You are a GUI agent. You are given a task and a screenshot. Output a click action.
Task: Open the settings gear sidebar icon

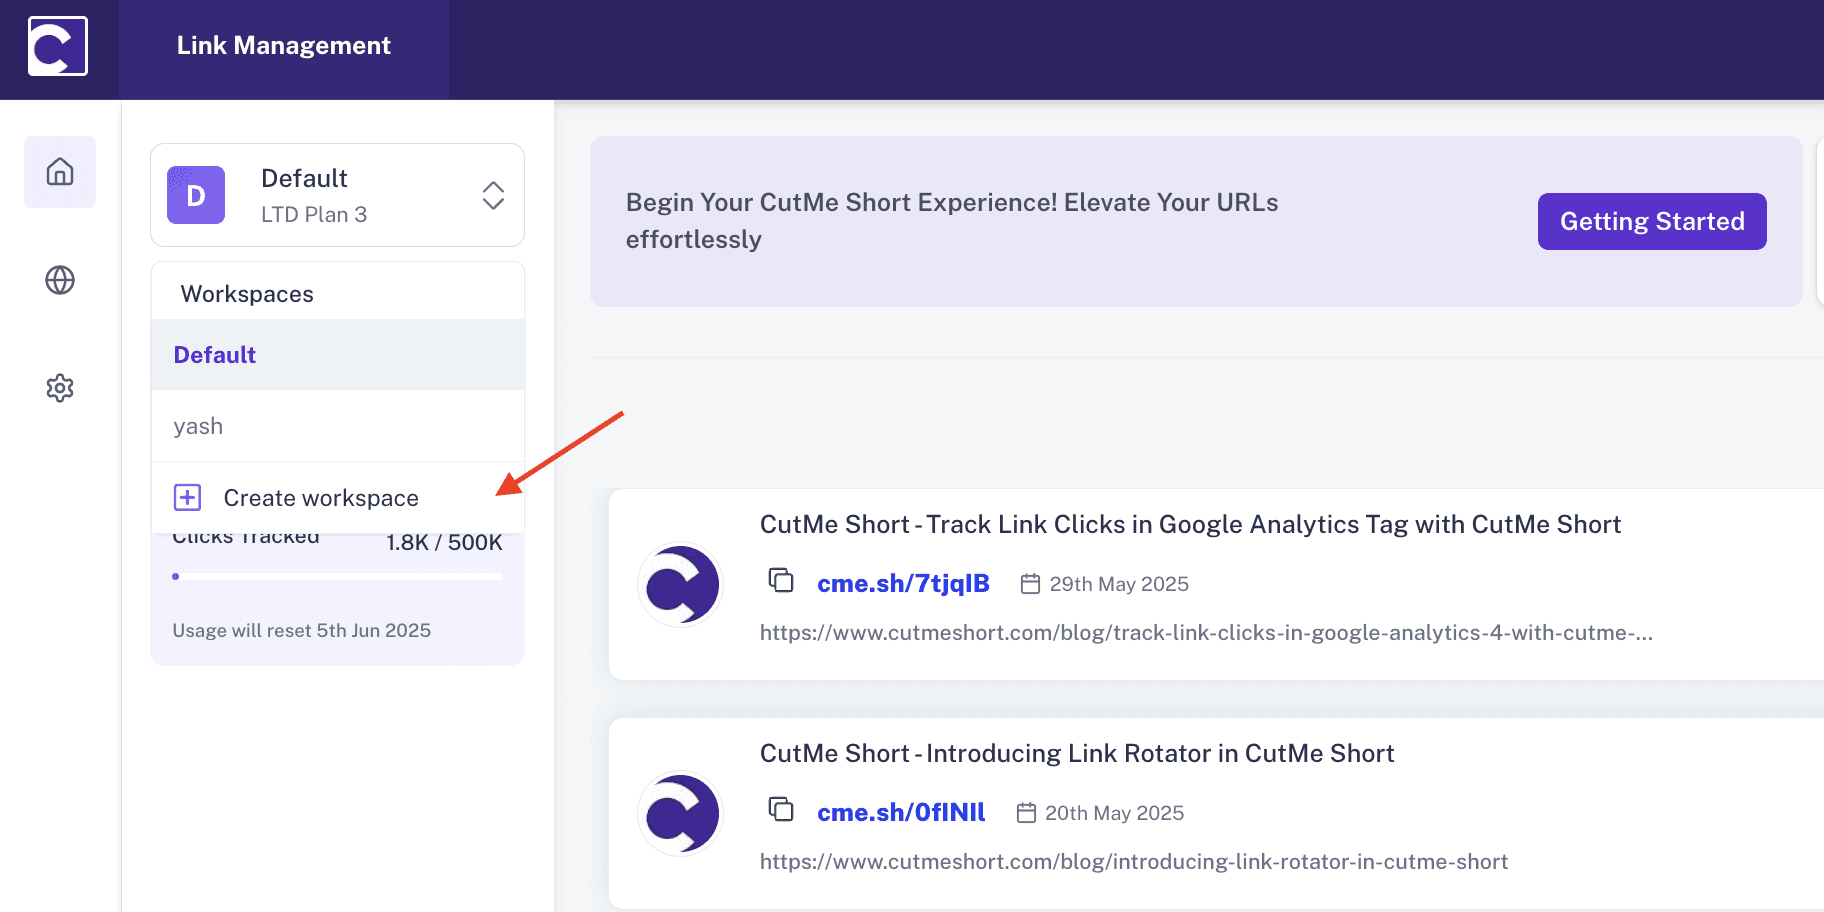click(x=60, y=388)
